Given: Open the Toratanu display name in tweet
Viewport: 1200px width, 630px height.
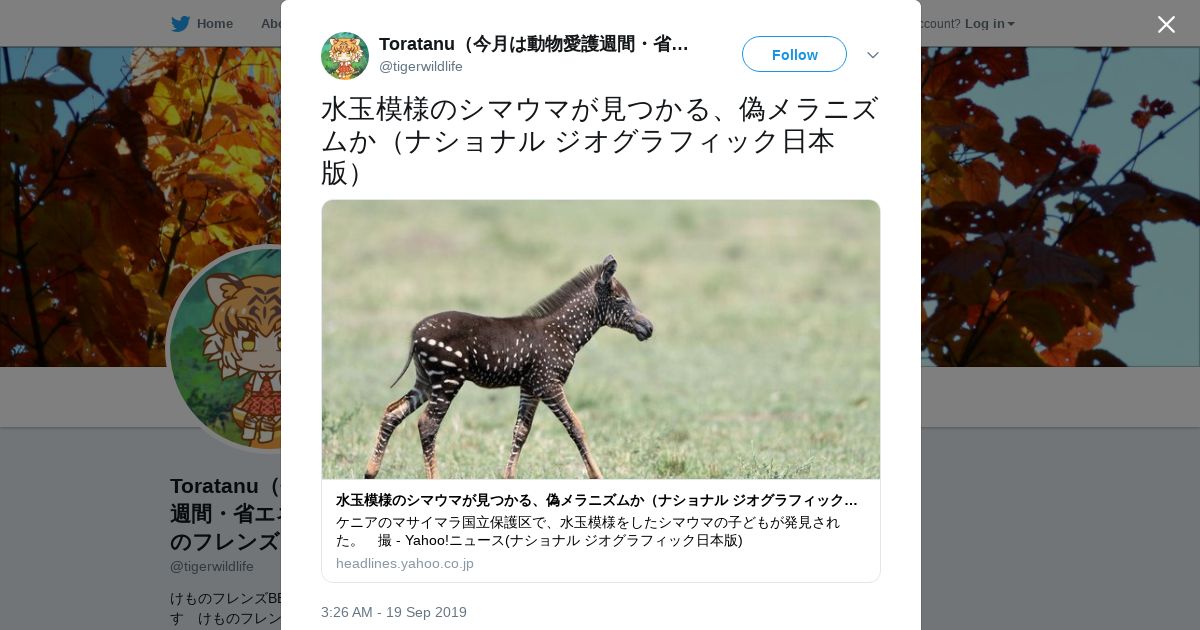Looking at the screenshot, I should coord(534,44).
